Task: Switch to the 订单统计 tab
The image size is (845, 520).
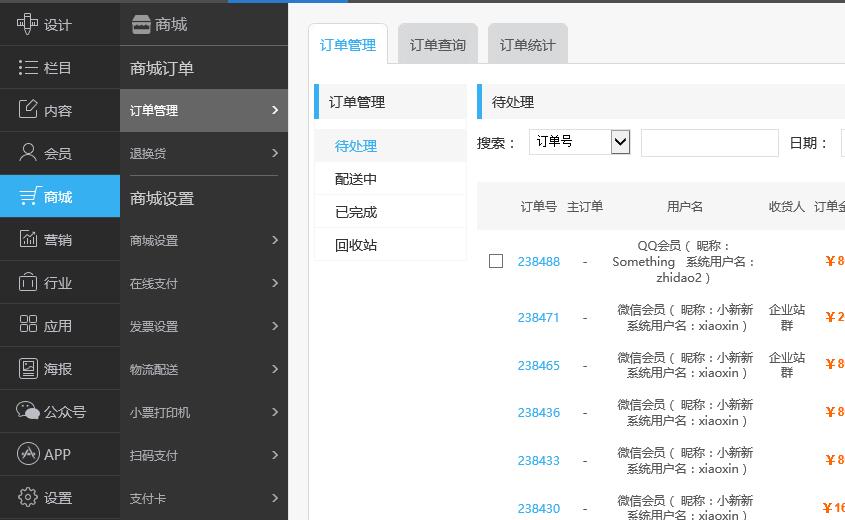Action: [x=528, y=45]
